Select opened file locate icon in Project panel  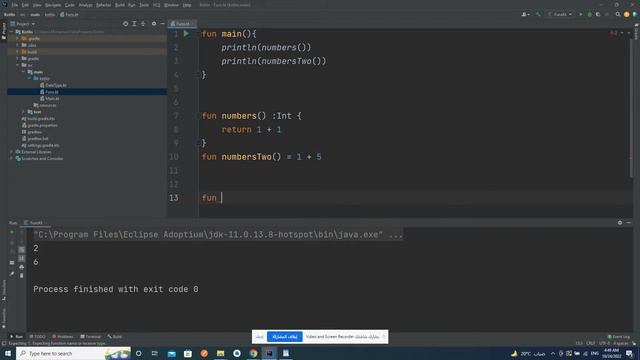coord(125,24)
